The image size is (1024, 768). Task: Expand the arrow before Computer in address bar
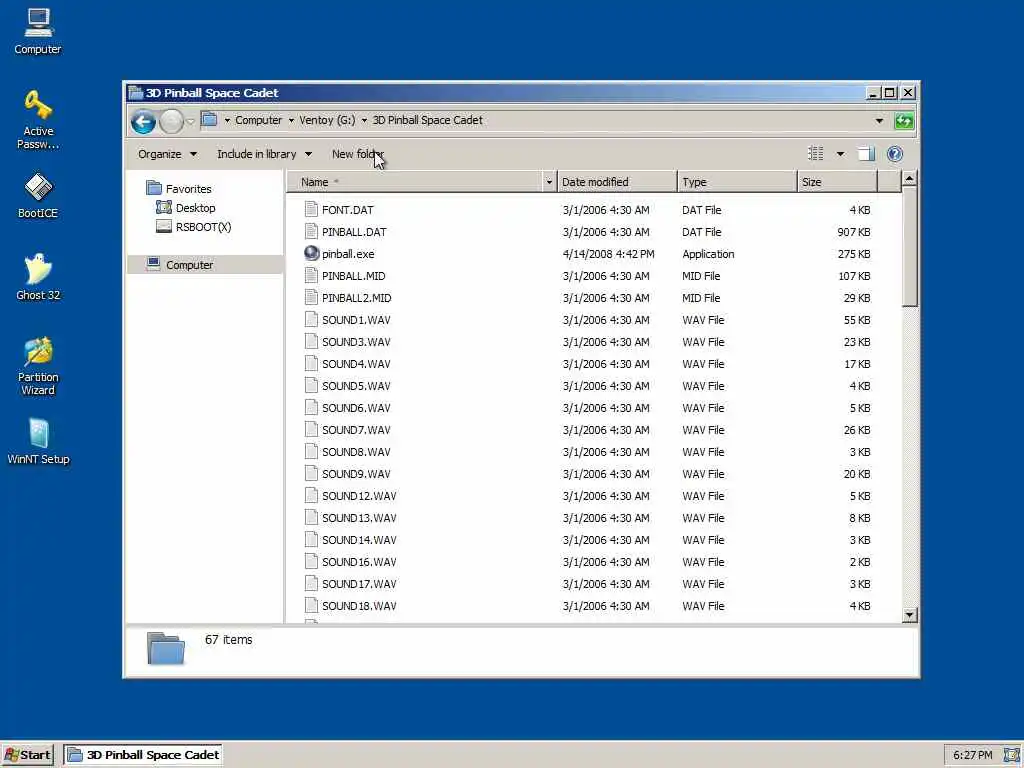coord(227,120)
